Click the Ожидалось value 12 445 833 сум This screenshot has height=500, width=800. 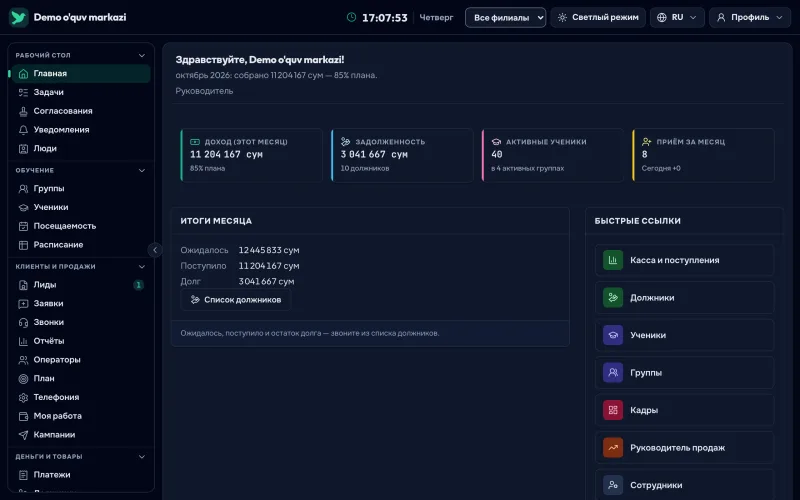pyautogui.click(x=269, y=251)
